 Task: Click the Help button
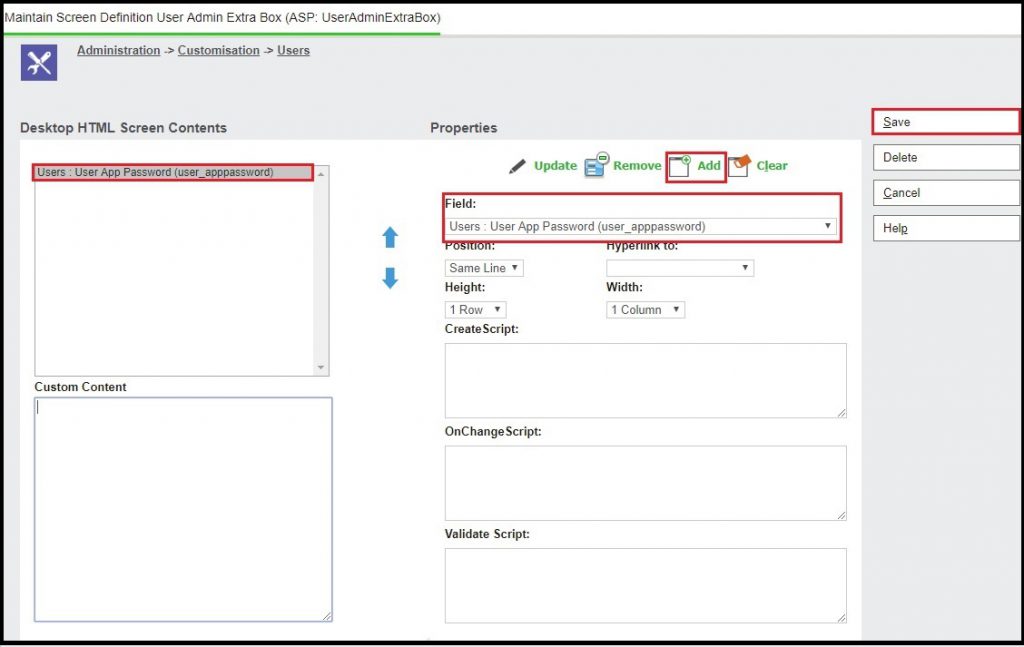click(x=944, y=228)
